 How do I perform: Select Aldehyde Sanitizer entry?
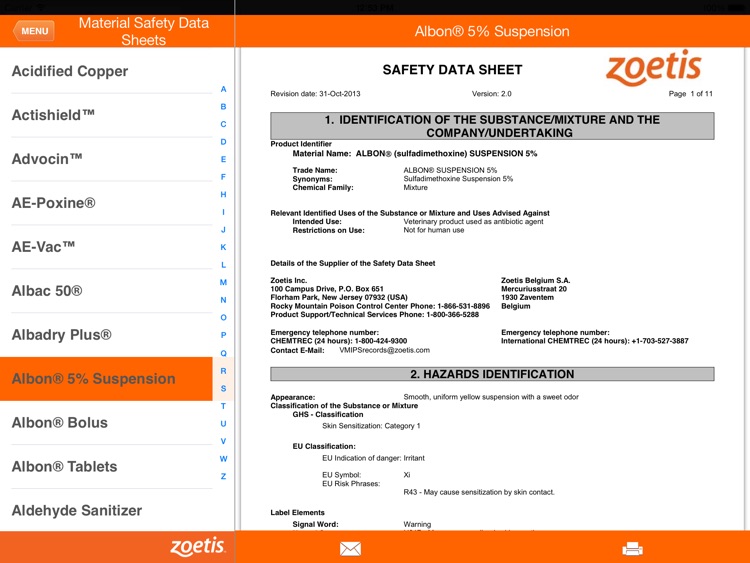click(x=106, y=510)
